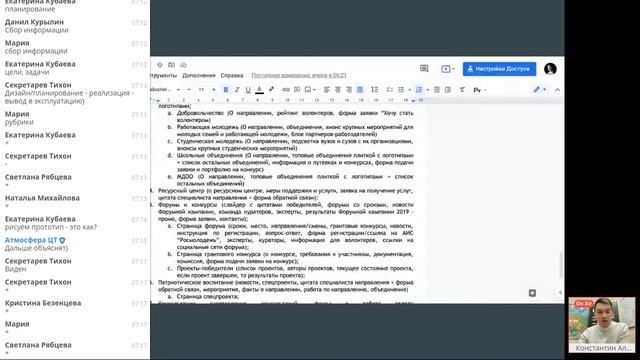Open the text color picker
This screenshot has width=640, height=360.
pos(259,90)
